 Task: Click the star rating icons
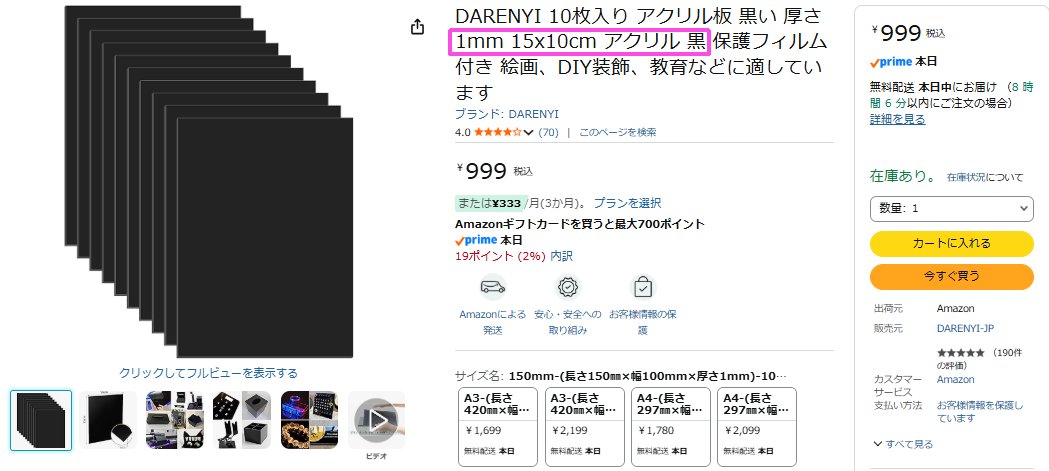pos(498,132)
